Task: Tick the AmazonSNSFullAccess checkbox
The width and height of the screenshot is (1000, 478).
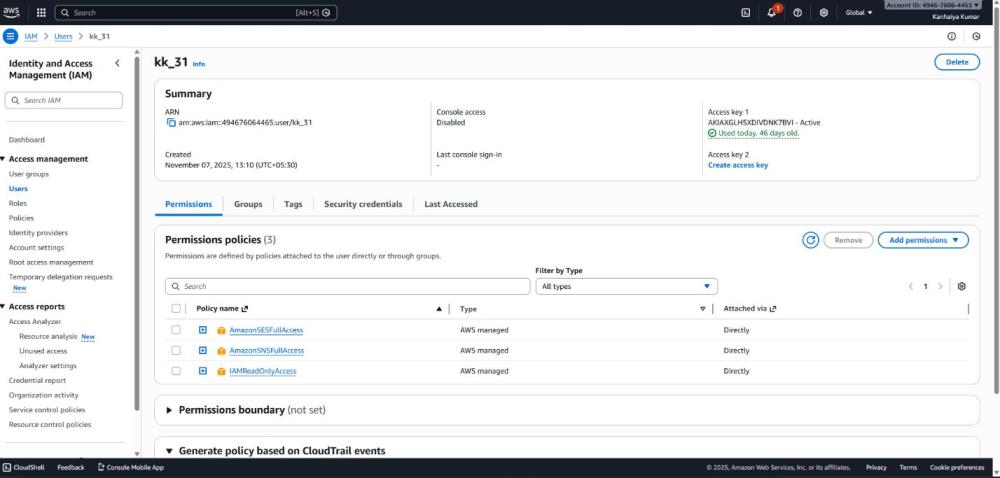Action: [x=176, y=350]
